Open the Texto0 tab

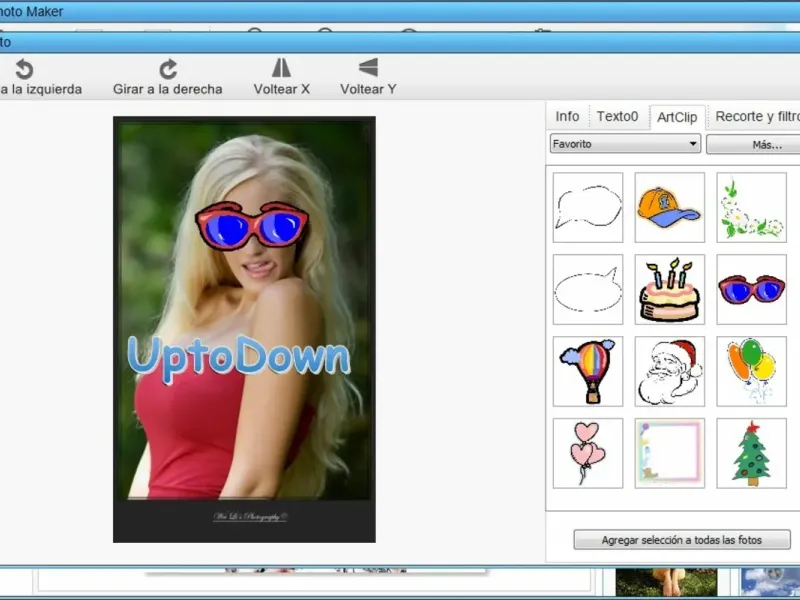(617, 116)
